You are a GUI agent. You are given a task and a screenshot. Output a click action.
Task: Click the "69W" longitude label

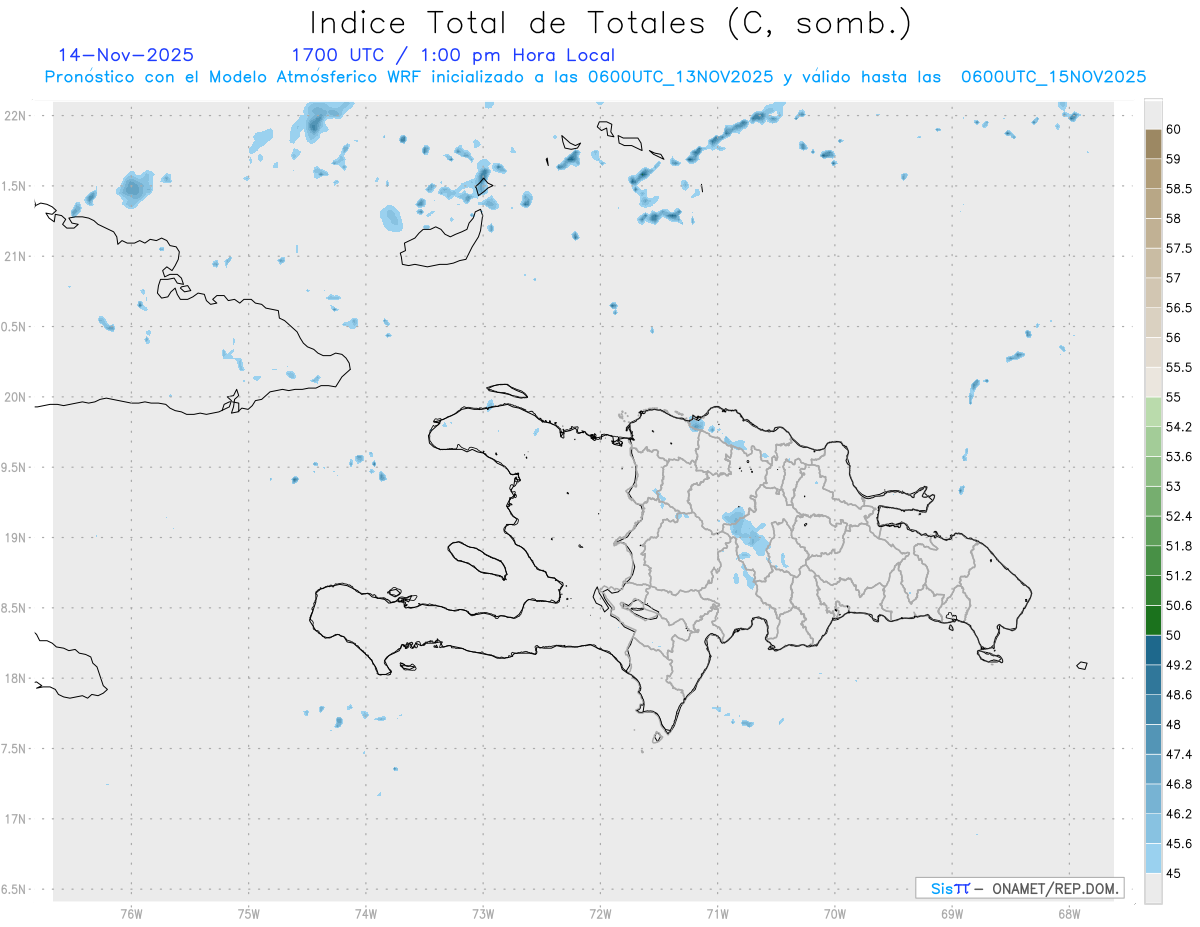(x=951, y=913)
